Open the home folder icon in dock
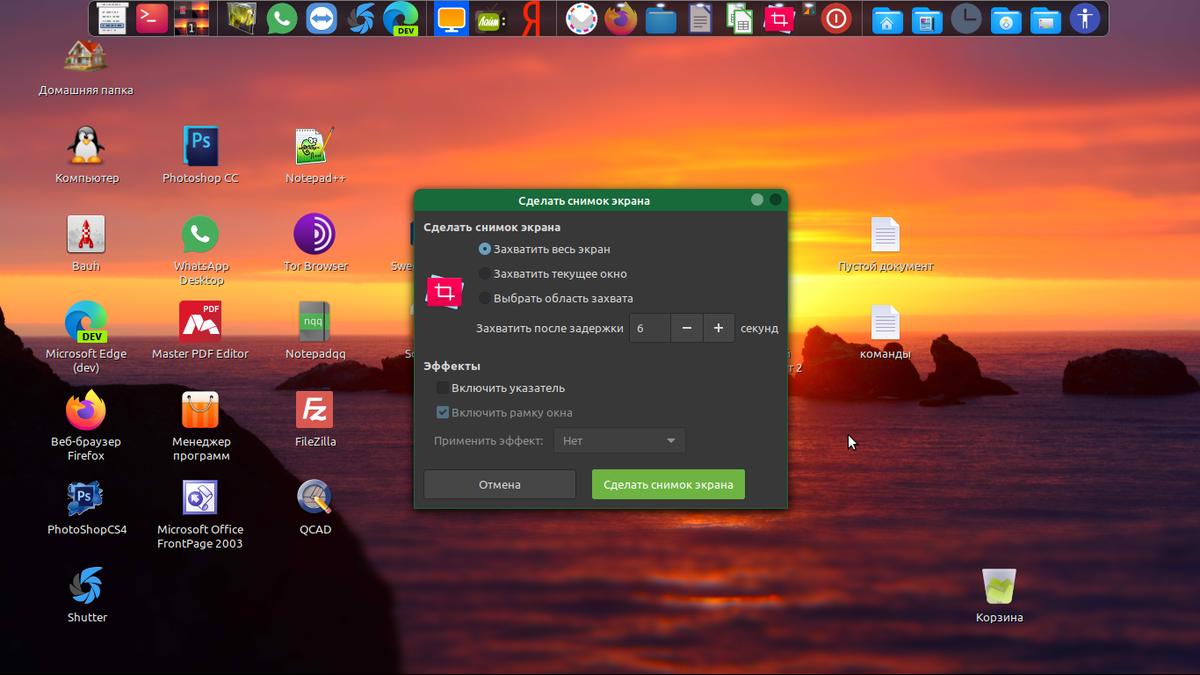The image size is (1200, 675). (x=886, y=18)
